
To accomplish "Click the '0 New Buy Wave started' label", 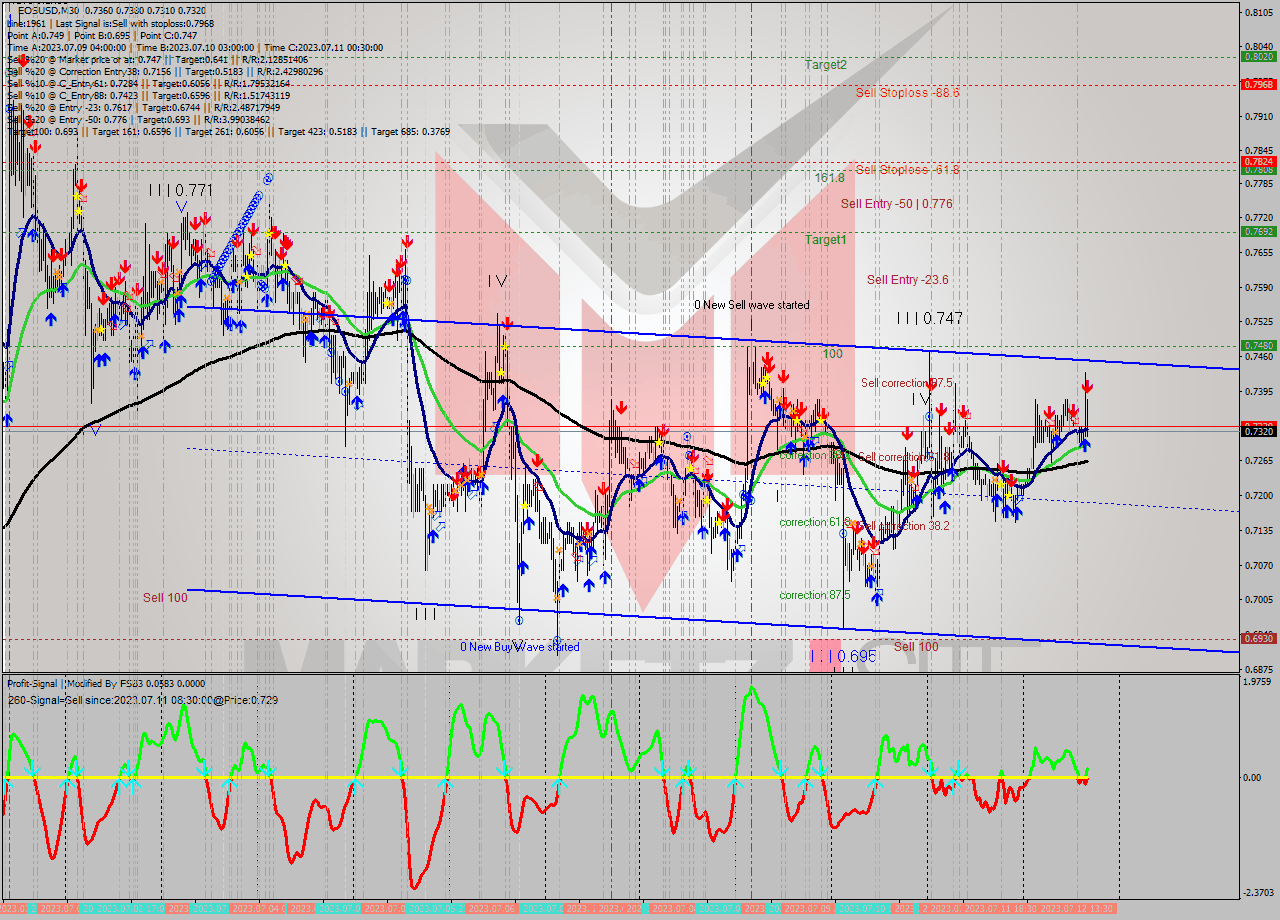I will click(x=520, y=646).
